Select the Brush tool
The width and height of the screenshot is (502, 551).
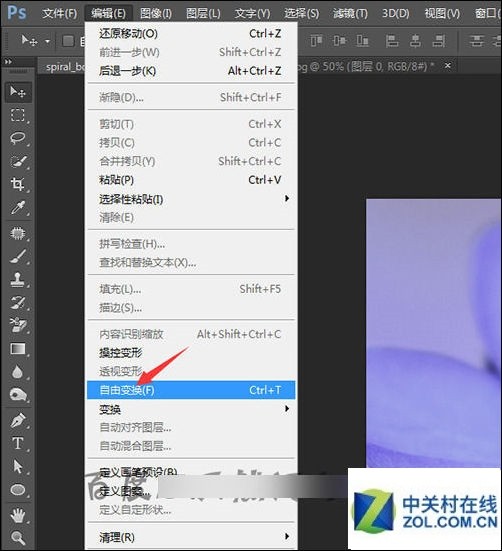(x=18, y=257)
